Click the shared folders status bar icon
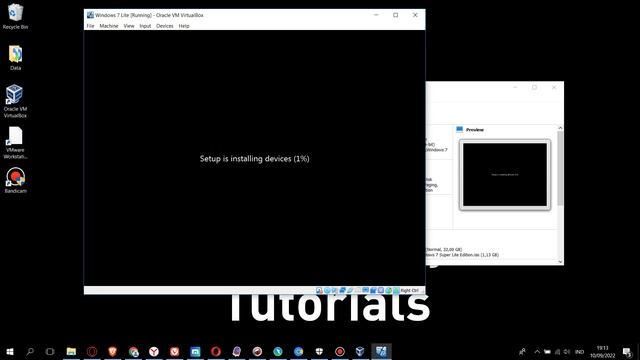The width and height of the screenshot is (640, 360). click(x=358, y=290)
